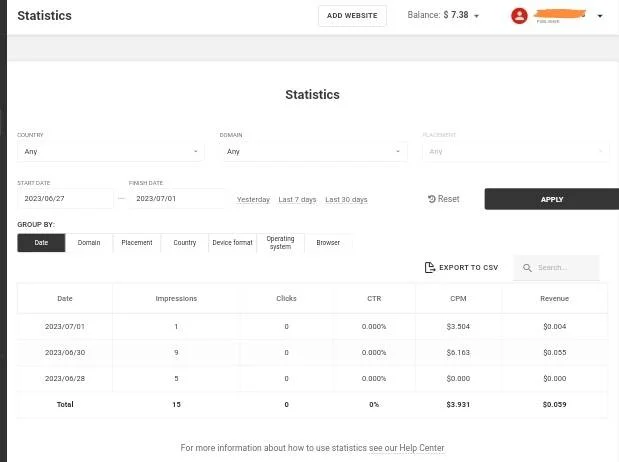Click the red user avatar icon
The width and height of the screenshot is (619, 462).
[519, 16]
